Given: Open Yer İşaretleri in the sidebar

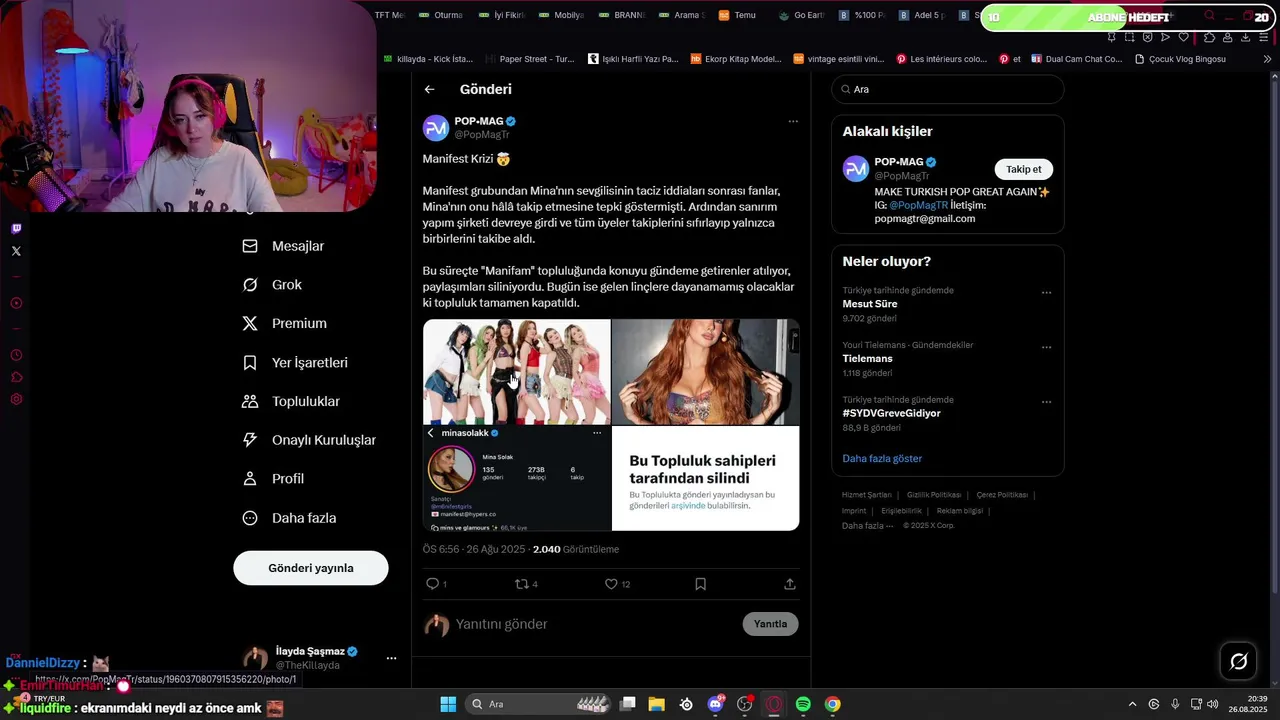Looking at the screenshot, I should (296, 362).
